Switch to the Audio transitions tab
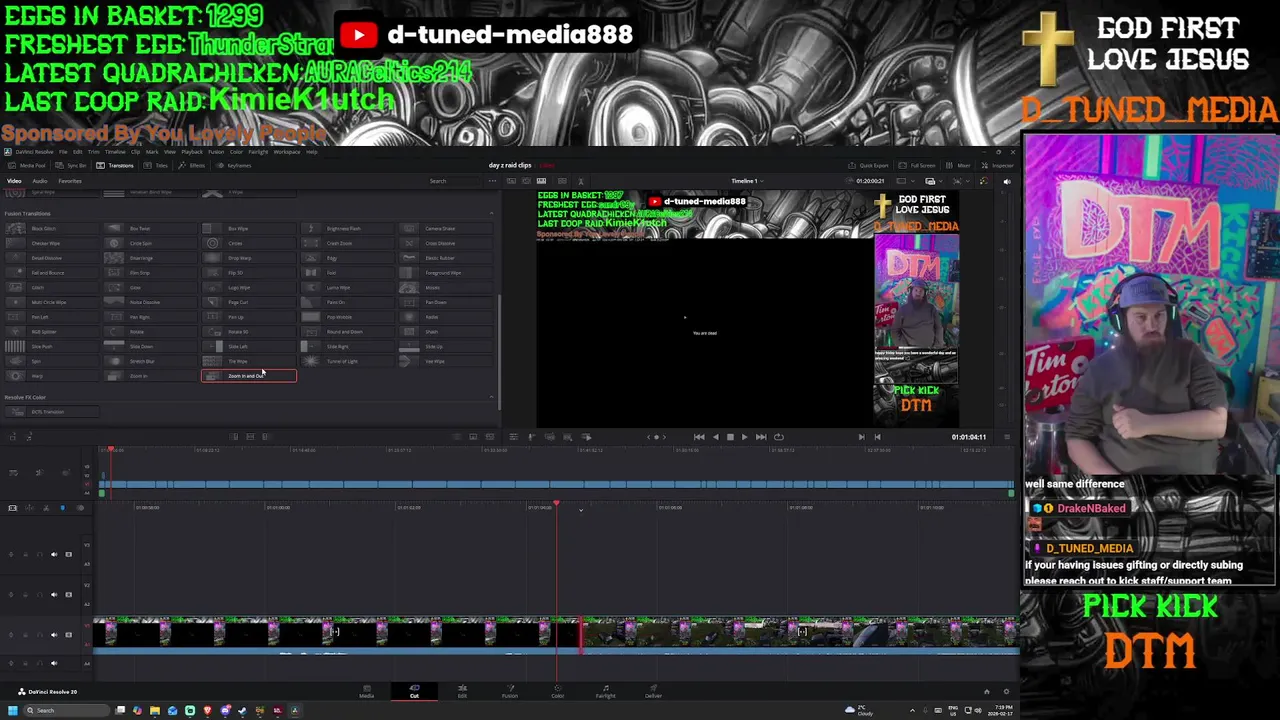The image size is (1280, 720). (40, 181)
